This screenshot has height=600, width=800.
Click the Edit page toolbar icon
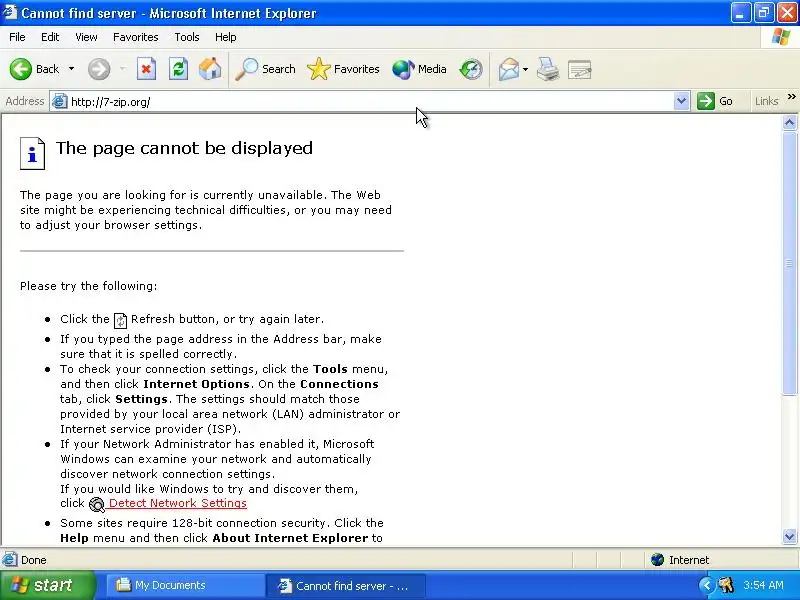[580, 69]
